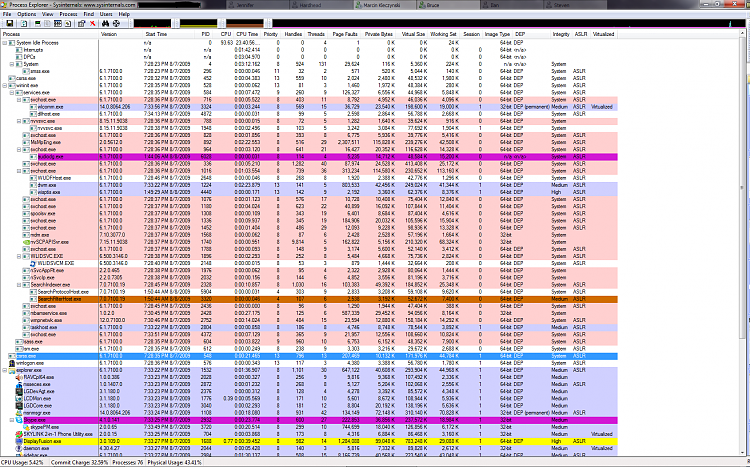Switch to the Bruce window tab
The width and height of the screenshot is (750, 467).
coord(448,5)
